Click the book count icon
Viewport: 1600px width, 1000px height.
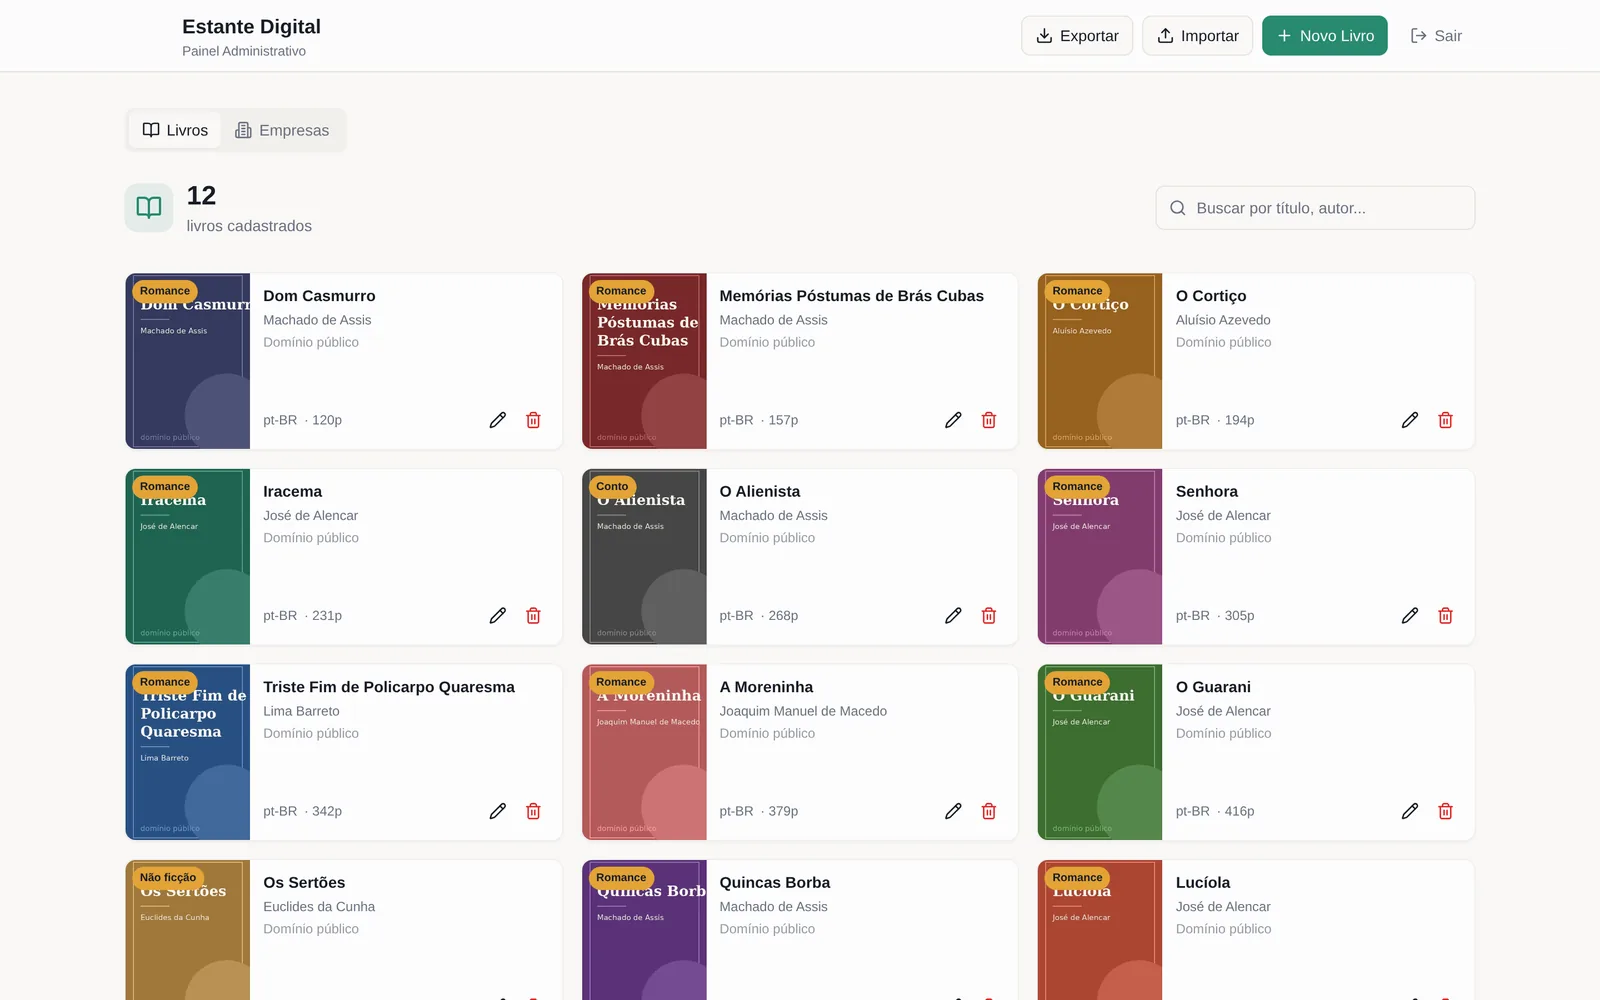[x=149, y=207]
